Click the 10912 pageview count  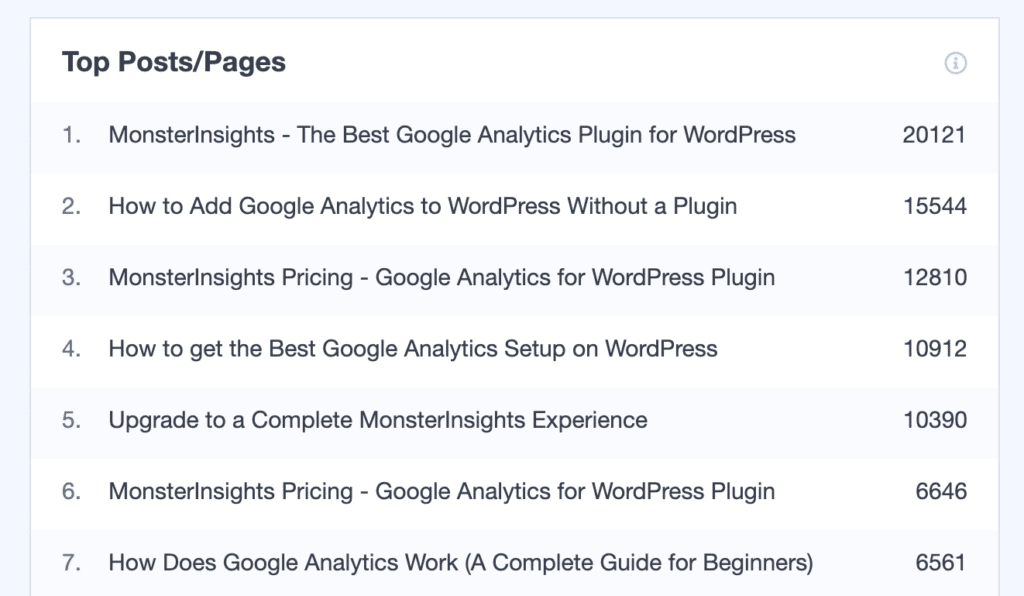(935, 349)
